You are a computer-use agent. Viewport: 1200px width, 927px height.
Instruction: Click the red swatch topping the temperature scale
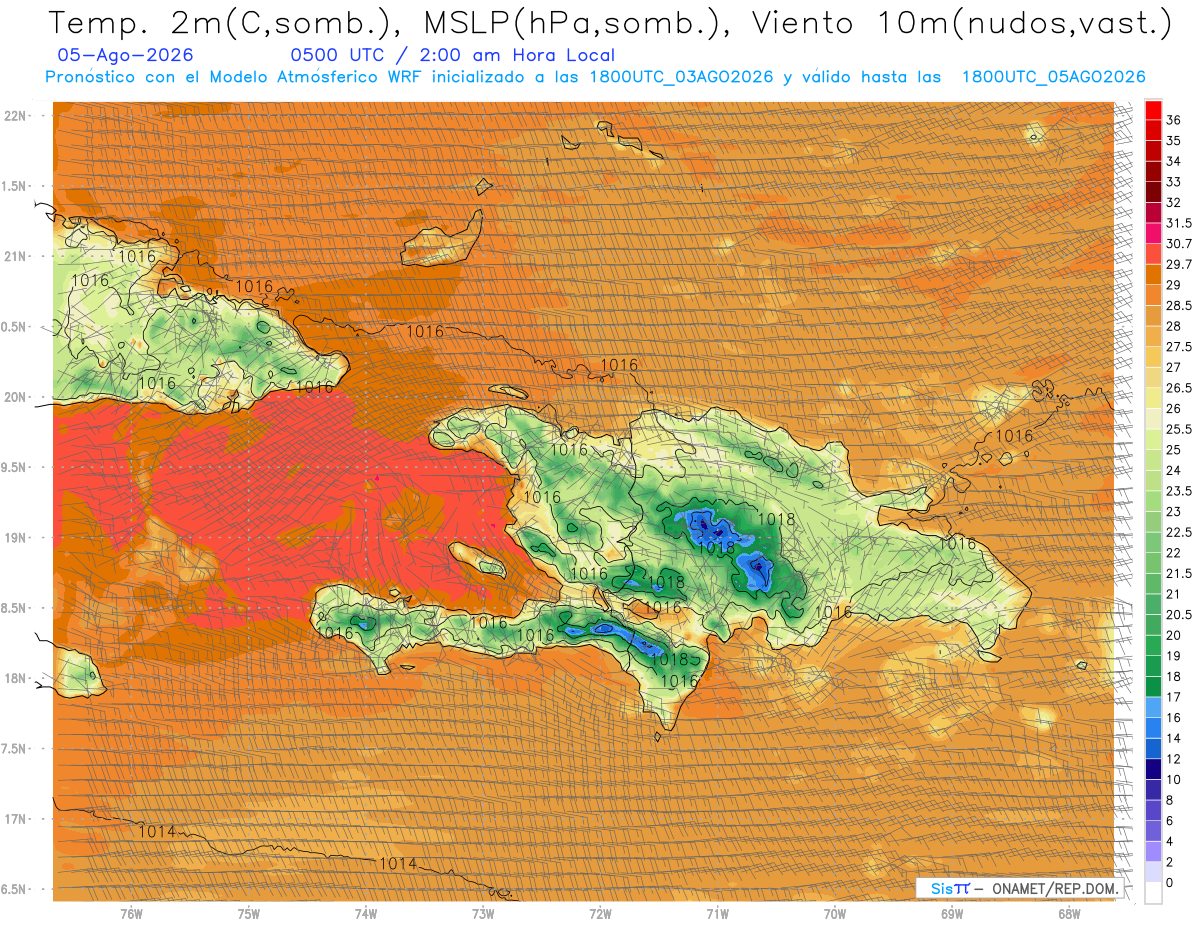(1153, 110)
